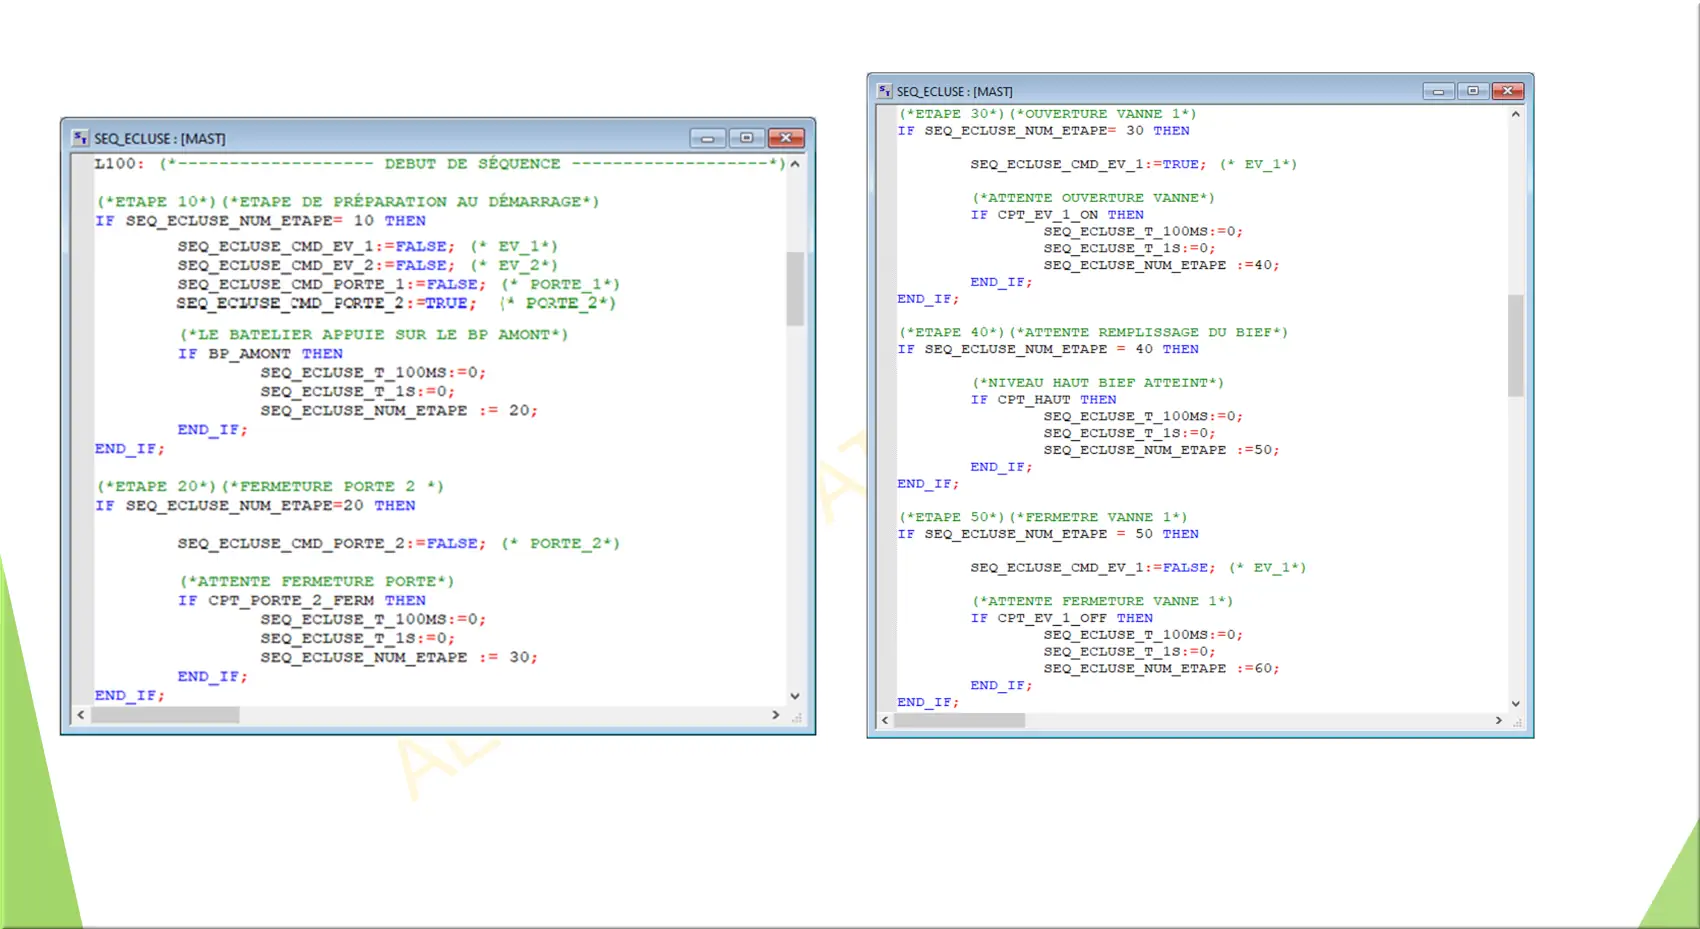The image size is (1700, 929).
Task: Click comment '(*ATTENTE FERMETURE VANNE 1*)'
Action: pyautogui.click(x=1102, y=602)
